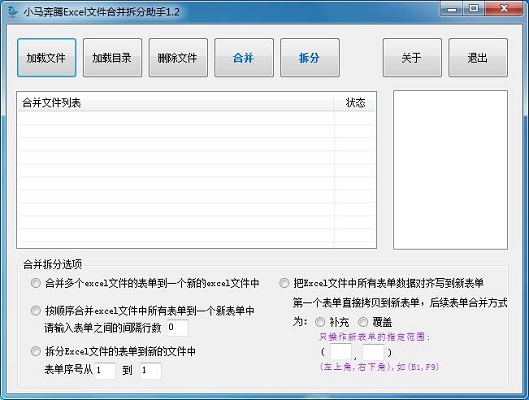Image resolution: width=529 pixels, height=400 pixels.
Task: Click the 合并文件列表 column header
Action: coord(175,103)
